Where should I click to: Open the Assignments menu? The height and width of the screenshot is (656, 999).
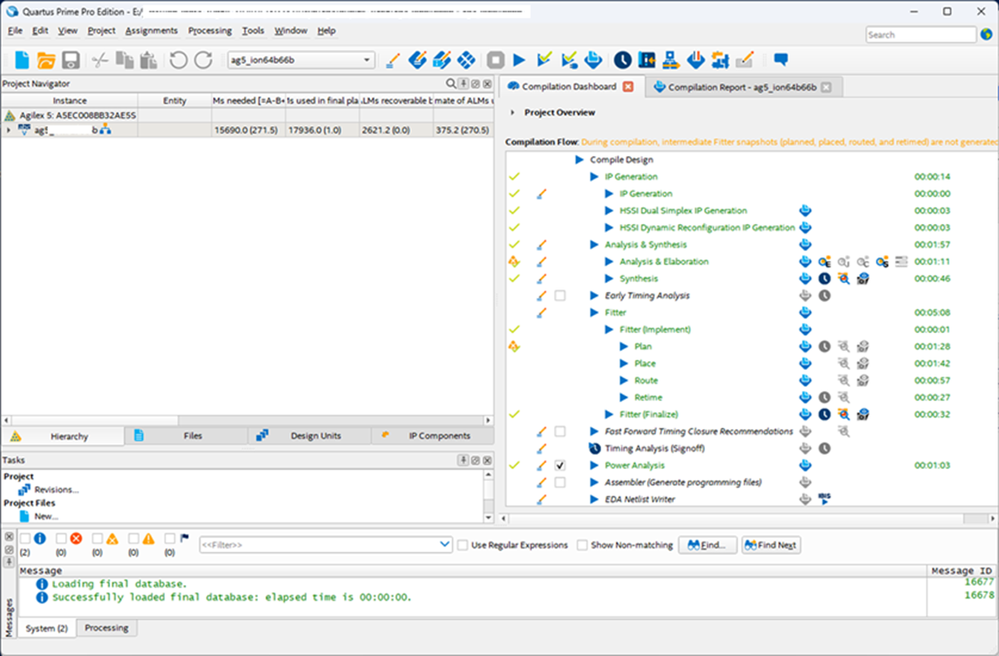(151, 31)
